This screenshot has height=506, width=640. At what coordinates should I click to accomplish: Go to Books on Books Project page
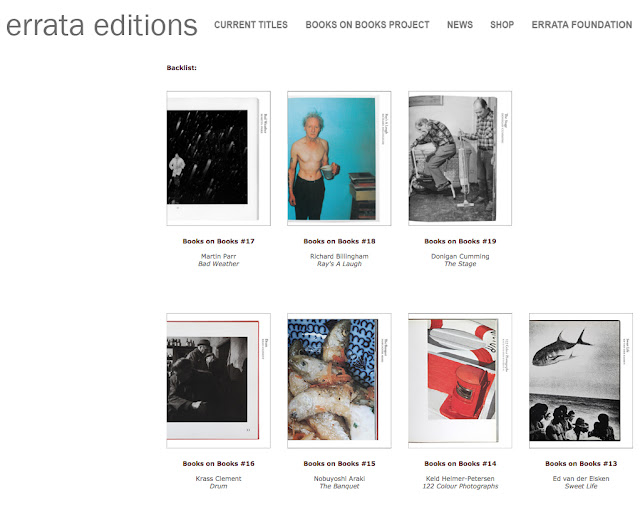point(367,25)
